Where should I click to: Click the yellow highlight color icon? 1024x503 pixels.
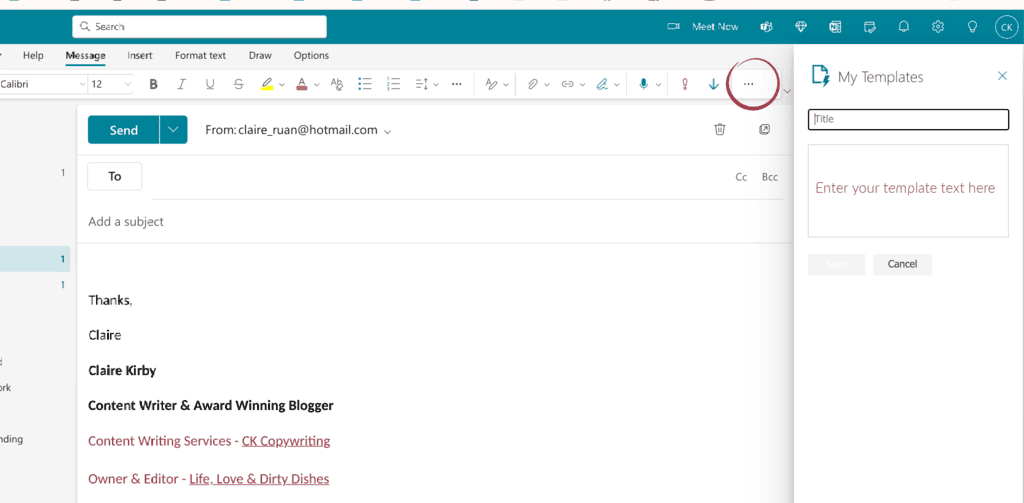point(266,84)
